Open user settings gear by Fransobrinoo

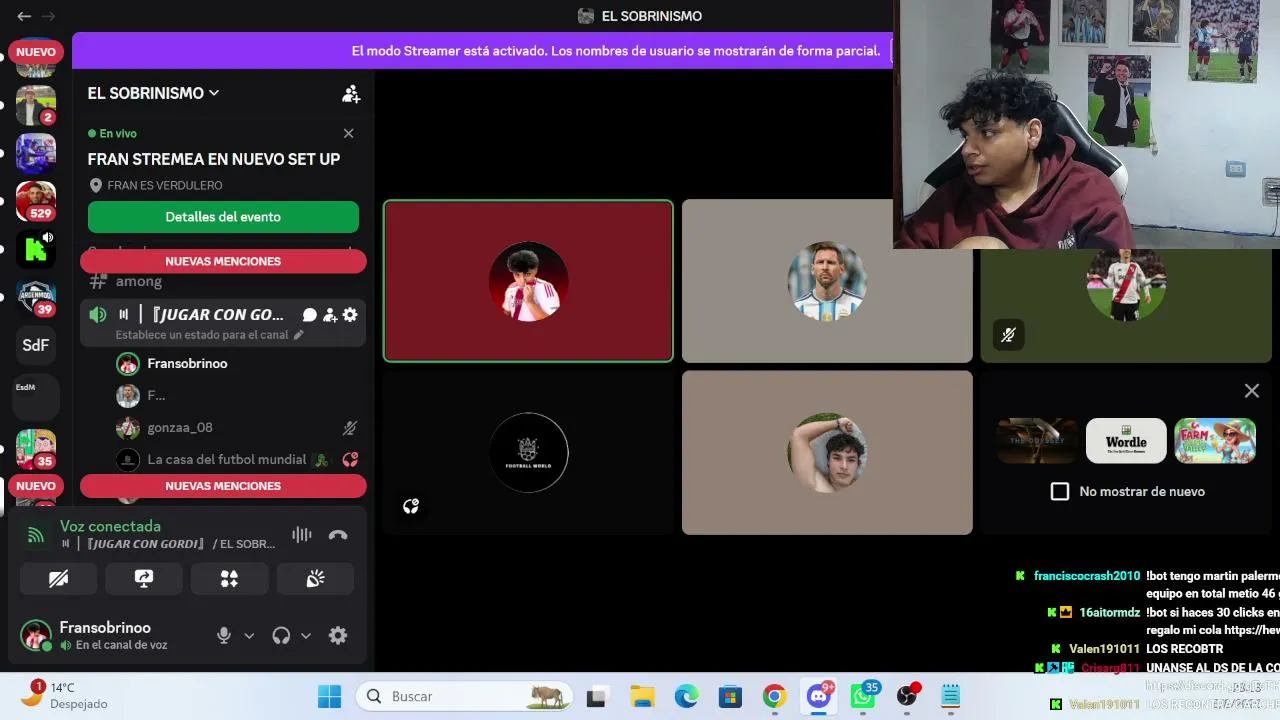[x=338, y=635]
